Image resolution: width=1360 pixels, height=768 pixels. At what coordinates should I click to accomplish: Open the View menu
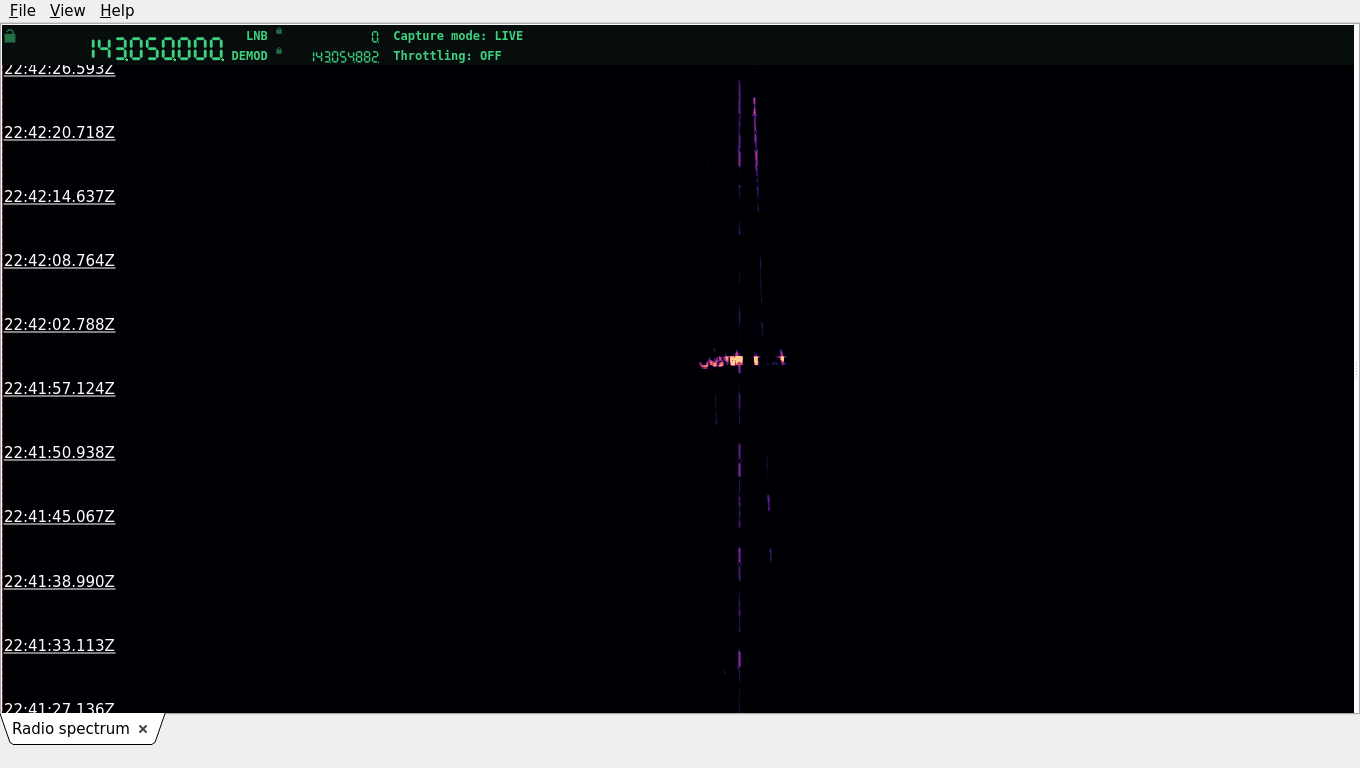[x=67, y=10]
